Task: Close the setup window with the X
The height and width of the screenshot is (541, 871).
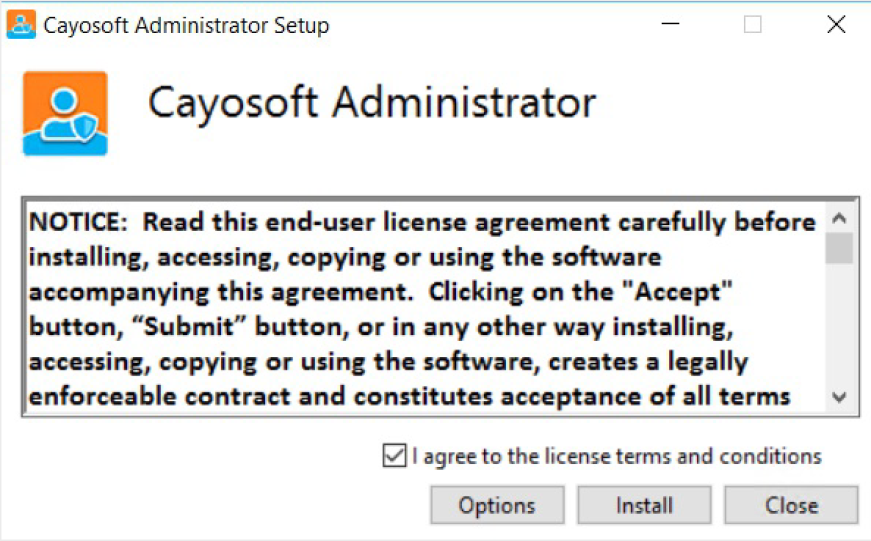Action: (x=836, y=24)
